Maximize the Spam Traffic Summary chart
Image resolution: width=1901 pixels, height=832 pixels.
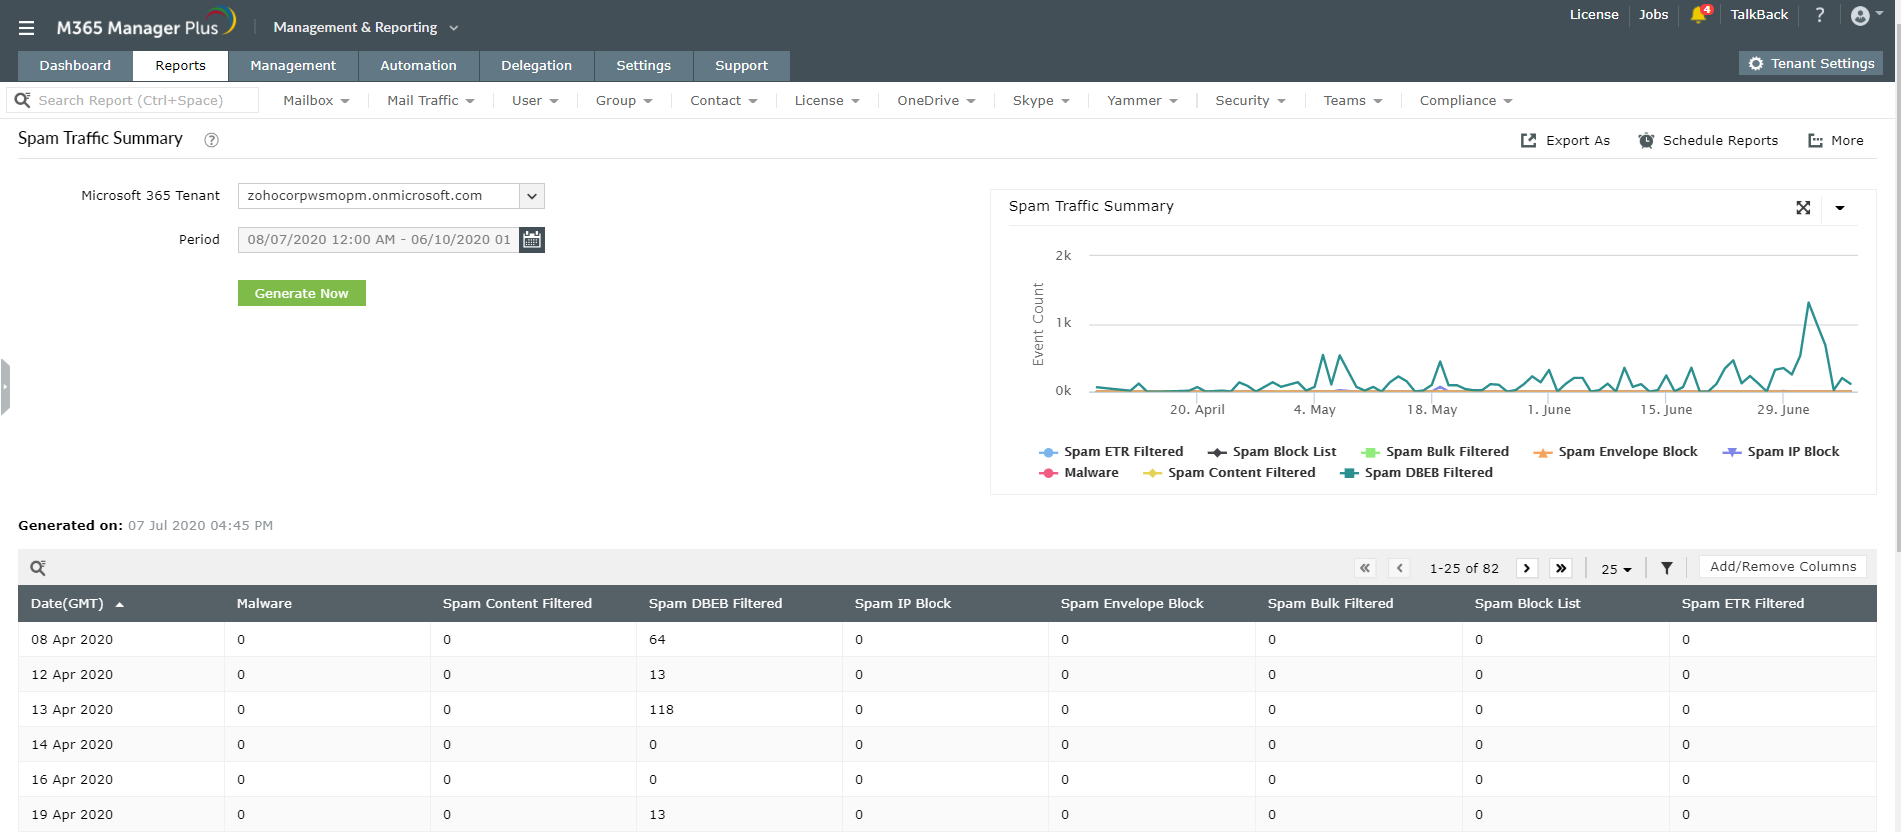tap(1803, 208)
